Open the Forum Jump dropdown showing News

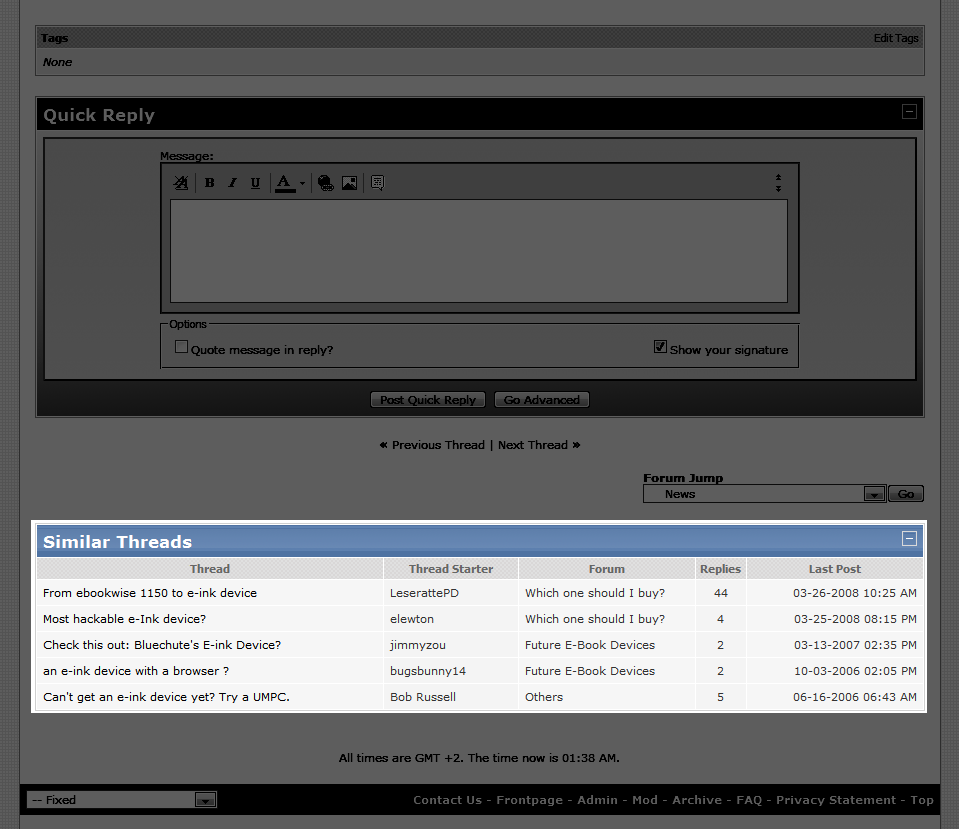pyautogui.click(x=765, y=494)
